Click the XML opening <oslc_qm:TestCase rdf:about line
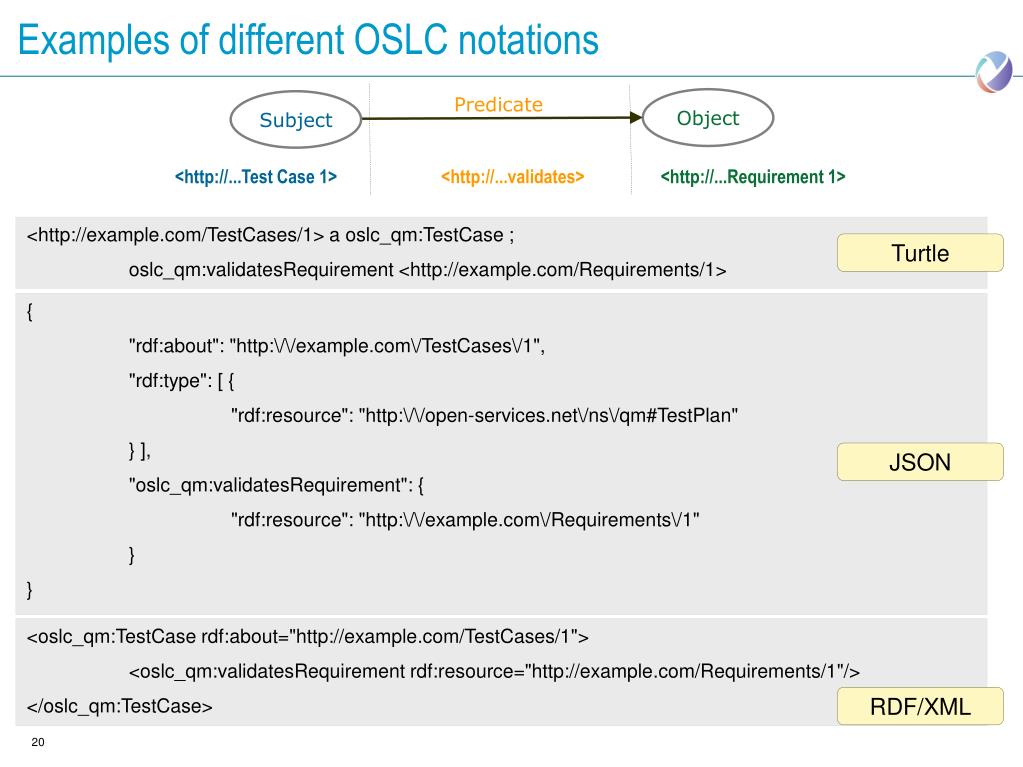 click(x=307, y=637)
